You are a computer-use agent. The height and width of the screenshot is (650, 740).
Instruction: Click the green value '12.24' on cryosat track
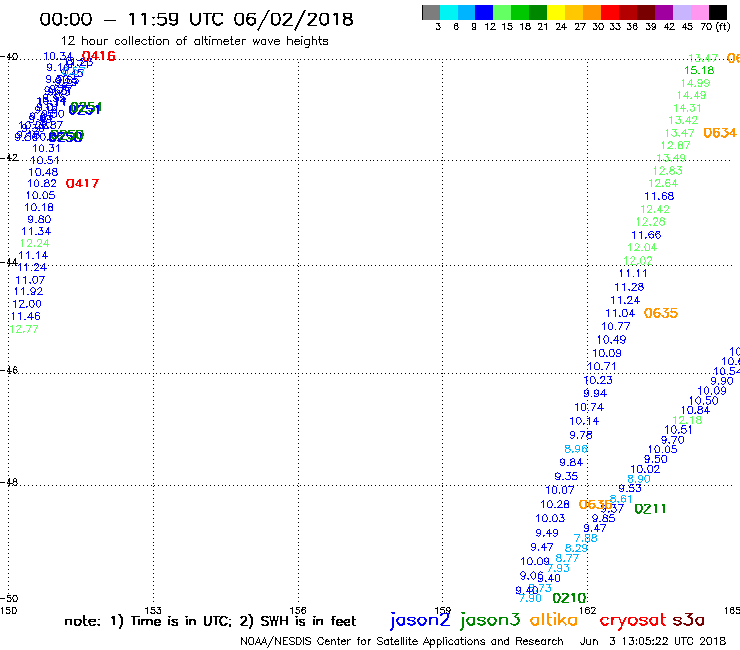pos(34,243)
